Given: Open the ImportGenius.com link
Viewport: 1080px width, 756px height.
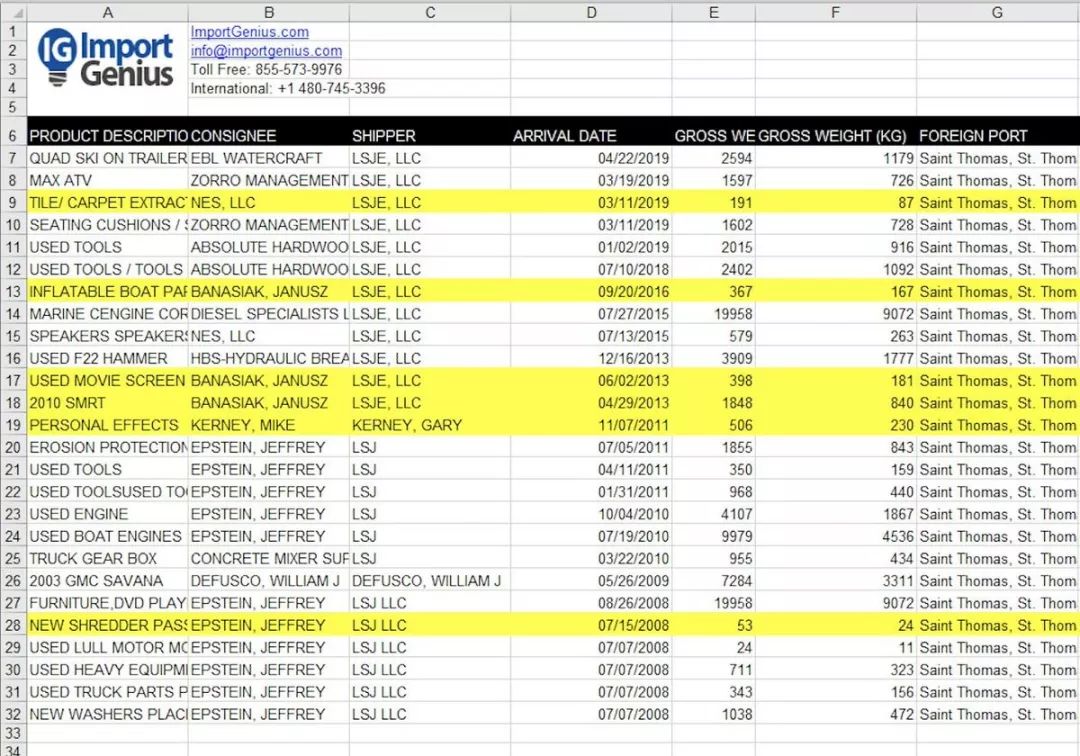Looking at the screenshot, I should (249, 32).
